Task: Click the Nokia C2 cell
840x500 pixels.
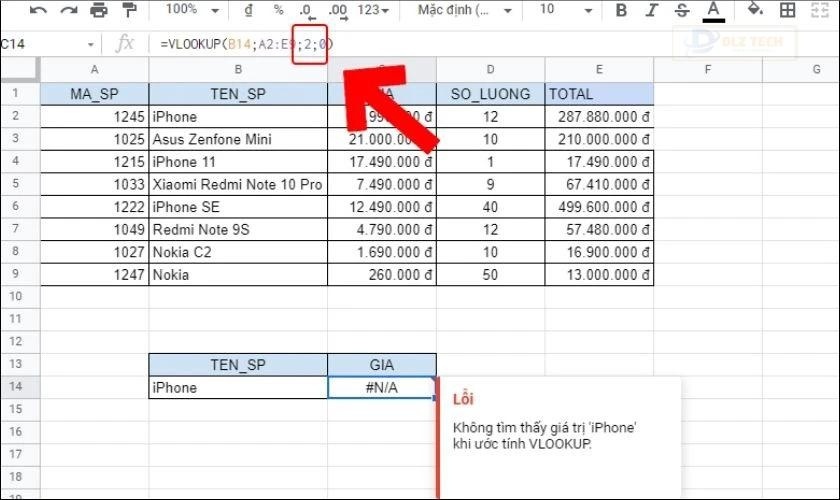Action: (x=238, y=251)
